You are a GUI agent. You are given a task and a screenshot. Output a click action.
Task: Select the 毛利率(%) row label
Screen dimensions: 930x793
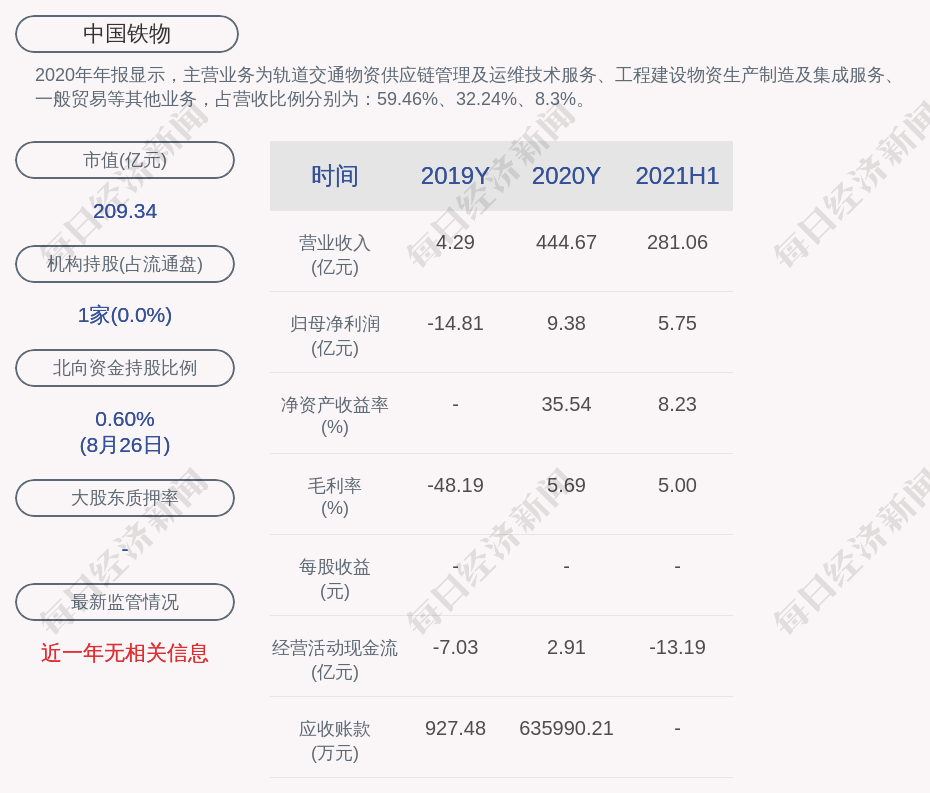click(x=335, y=497)
